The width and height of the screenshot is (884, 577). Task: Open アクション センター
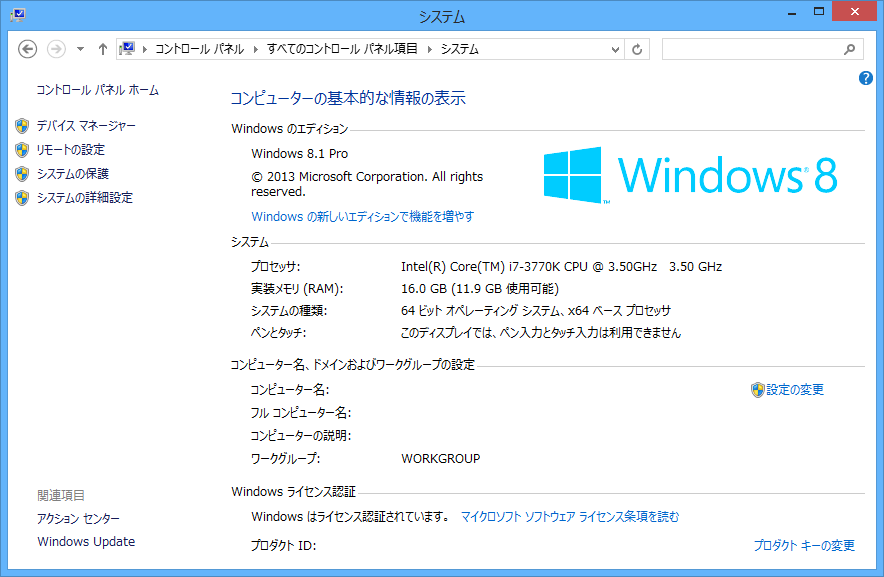tap(78, 518)
